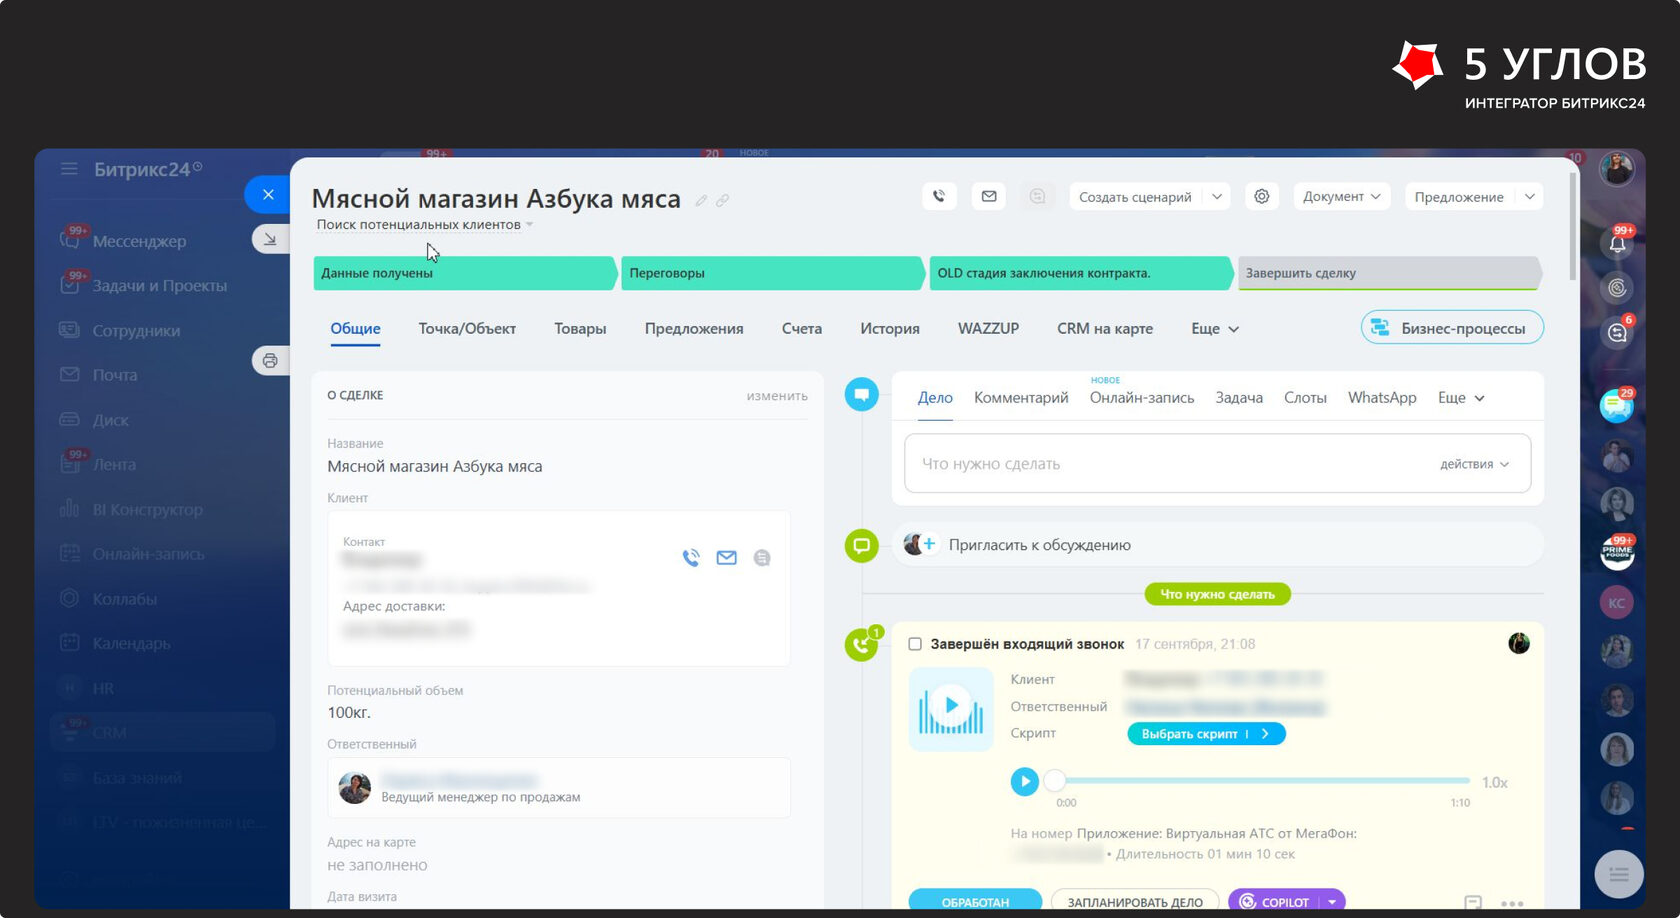Open the Поиск потенциальных клиентов pipeline dropdown
Screen dimensions: 1680x918
pos(425,225)
